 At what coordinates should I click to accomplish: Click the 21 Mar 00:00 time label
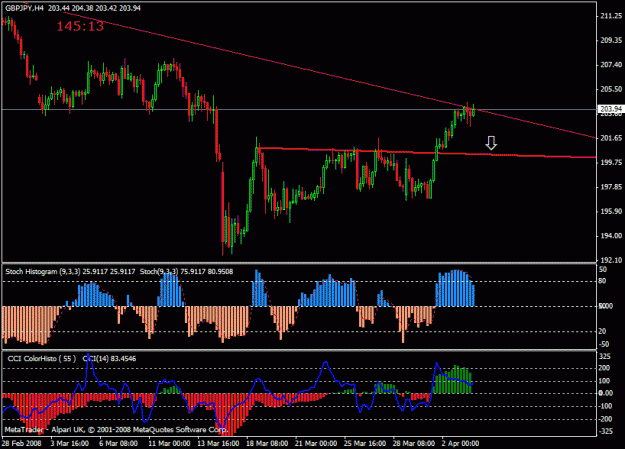(x=316, y=443)
